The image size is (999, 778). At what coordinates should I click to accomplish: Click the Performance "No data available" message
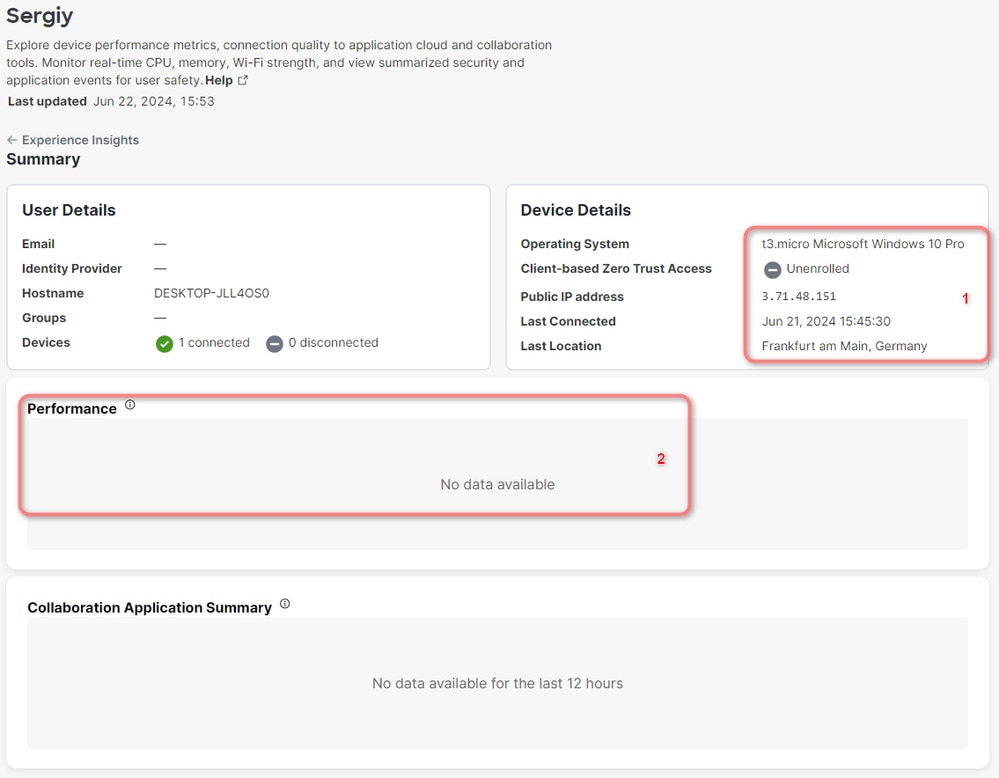coord(498,484)
